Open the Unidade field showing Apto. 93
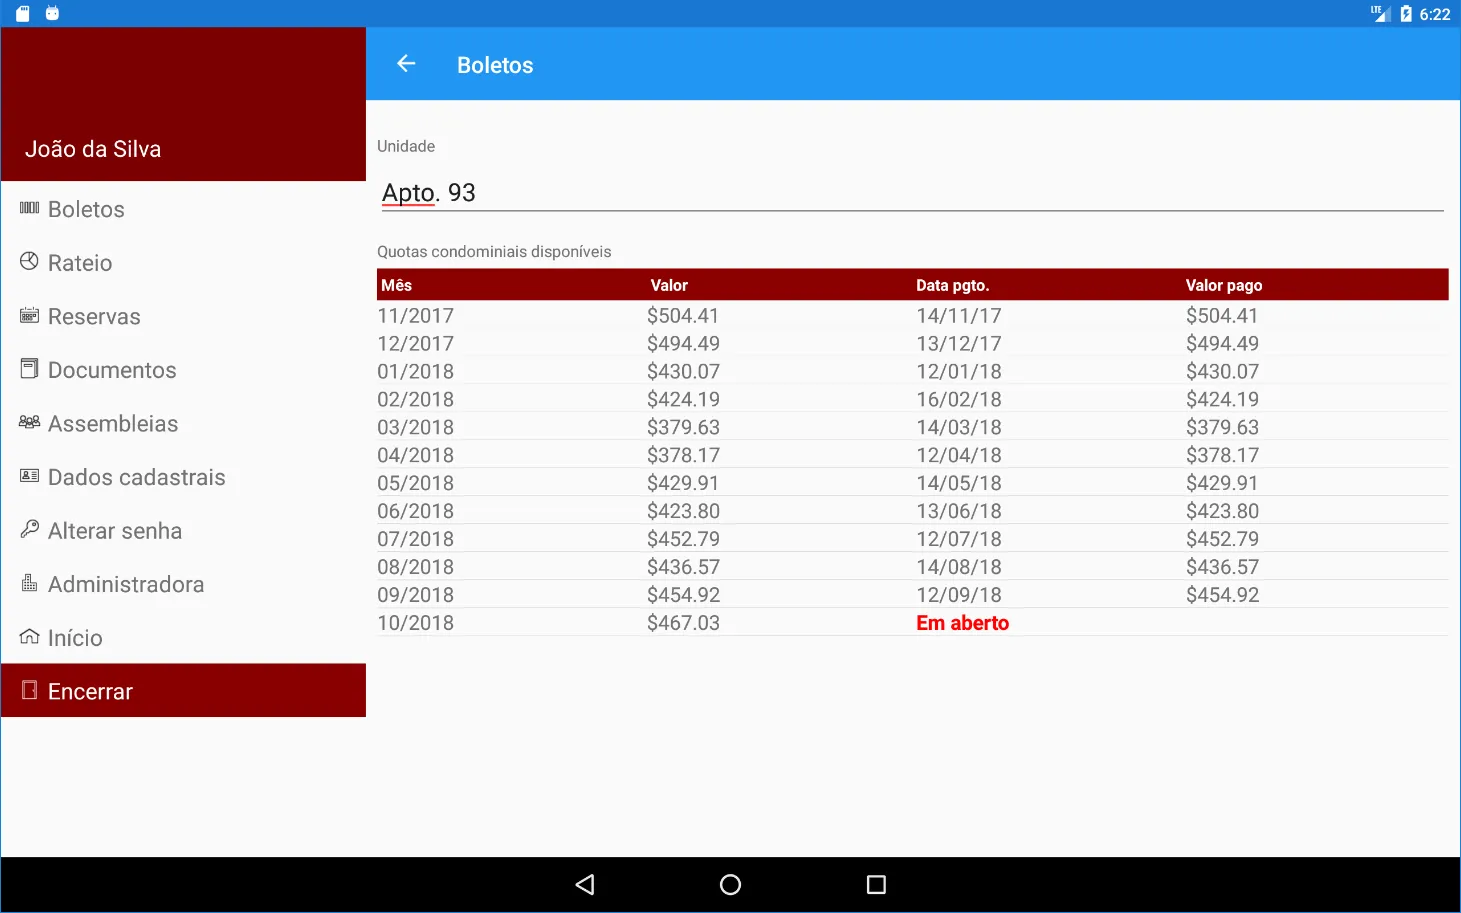1461x913 pixels. tap(912, 193)
